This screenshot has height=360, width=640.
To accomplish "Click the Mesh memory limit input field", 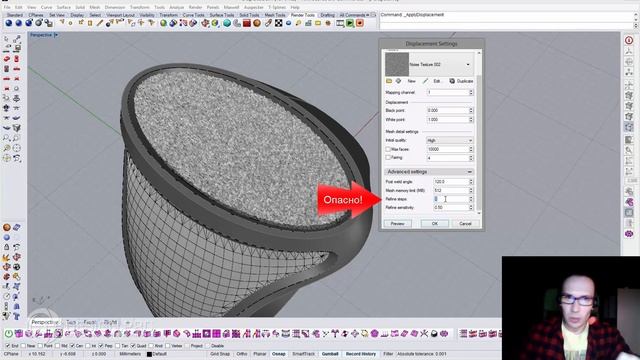I will [x=450, y=191].
